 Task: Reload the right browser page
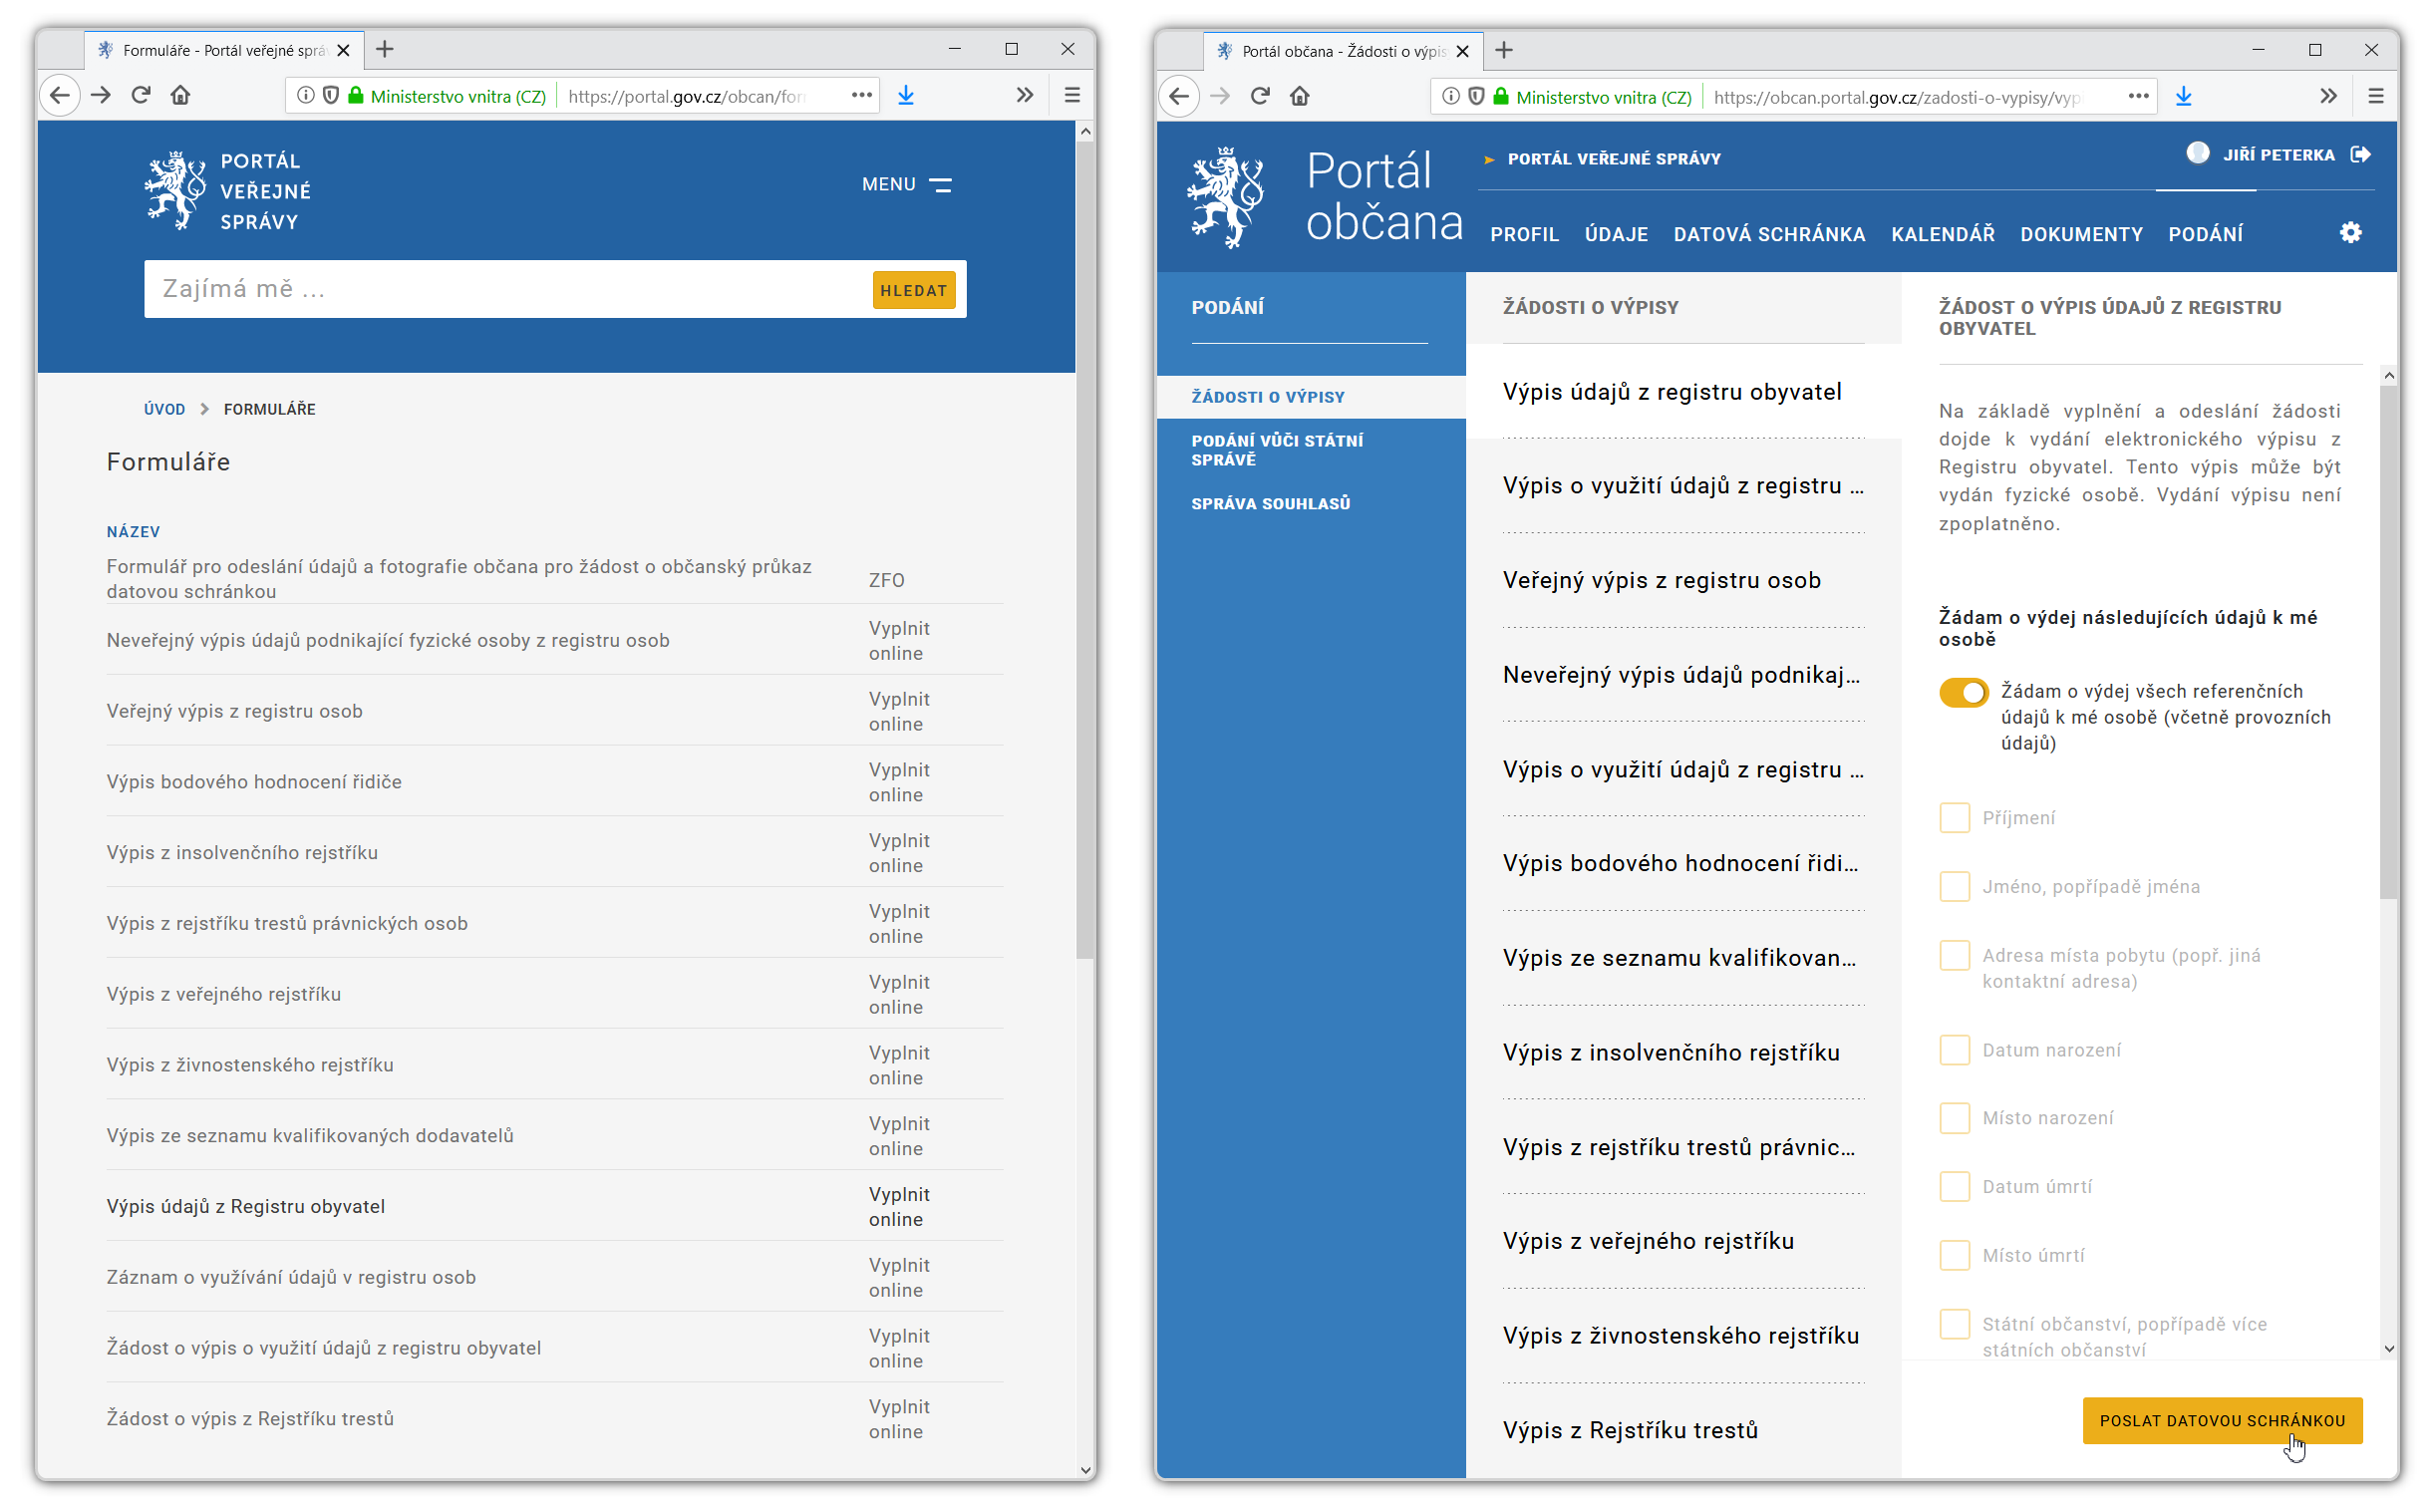click(1260, 96)
